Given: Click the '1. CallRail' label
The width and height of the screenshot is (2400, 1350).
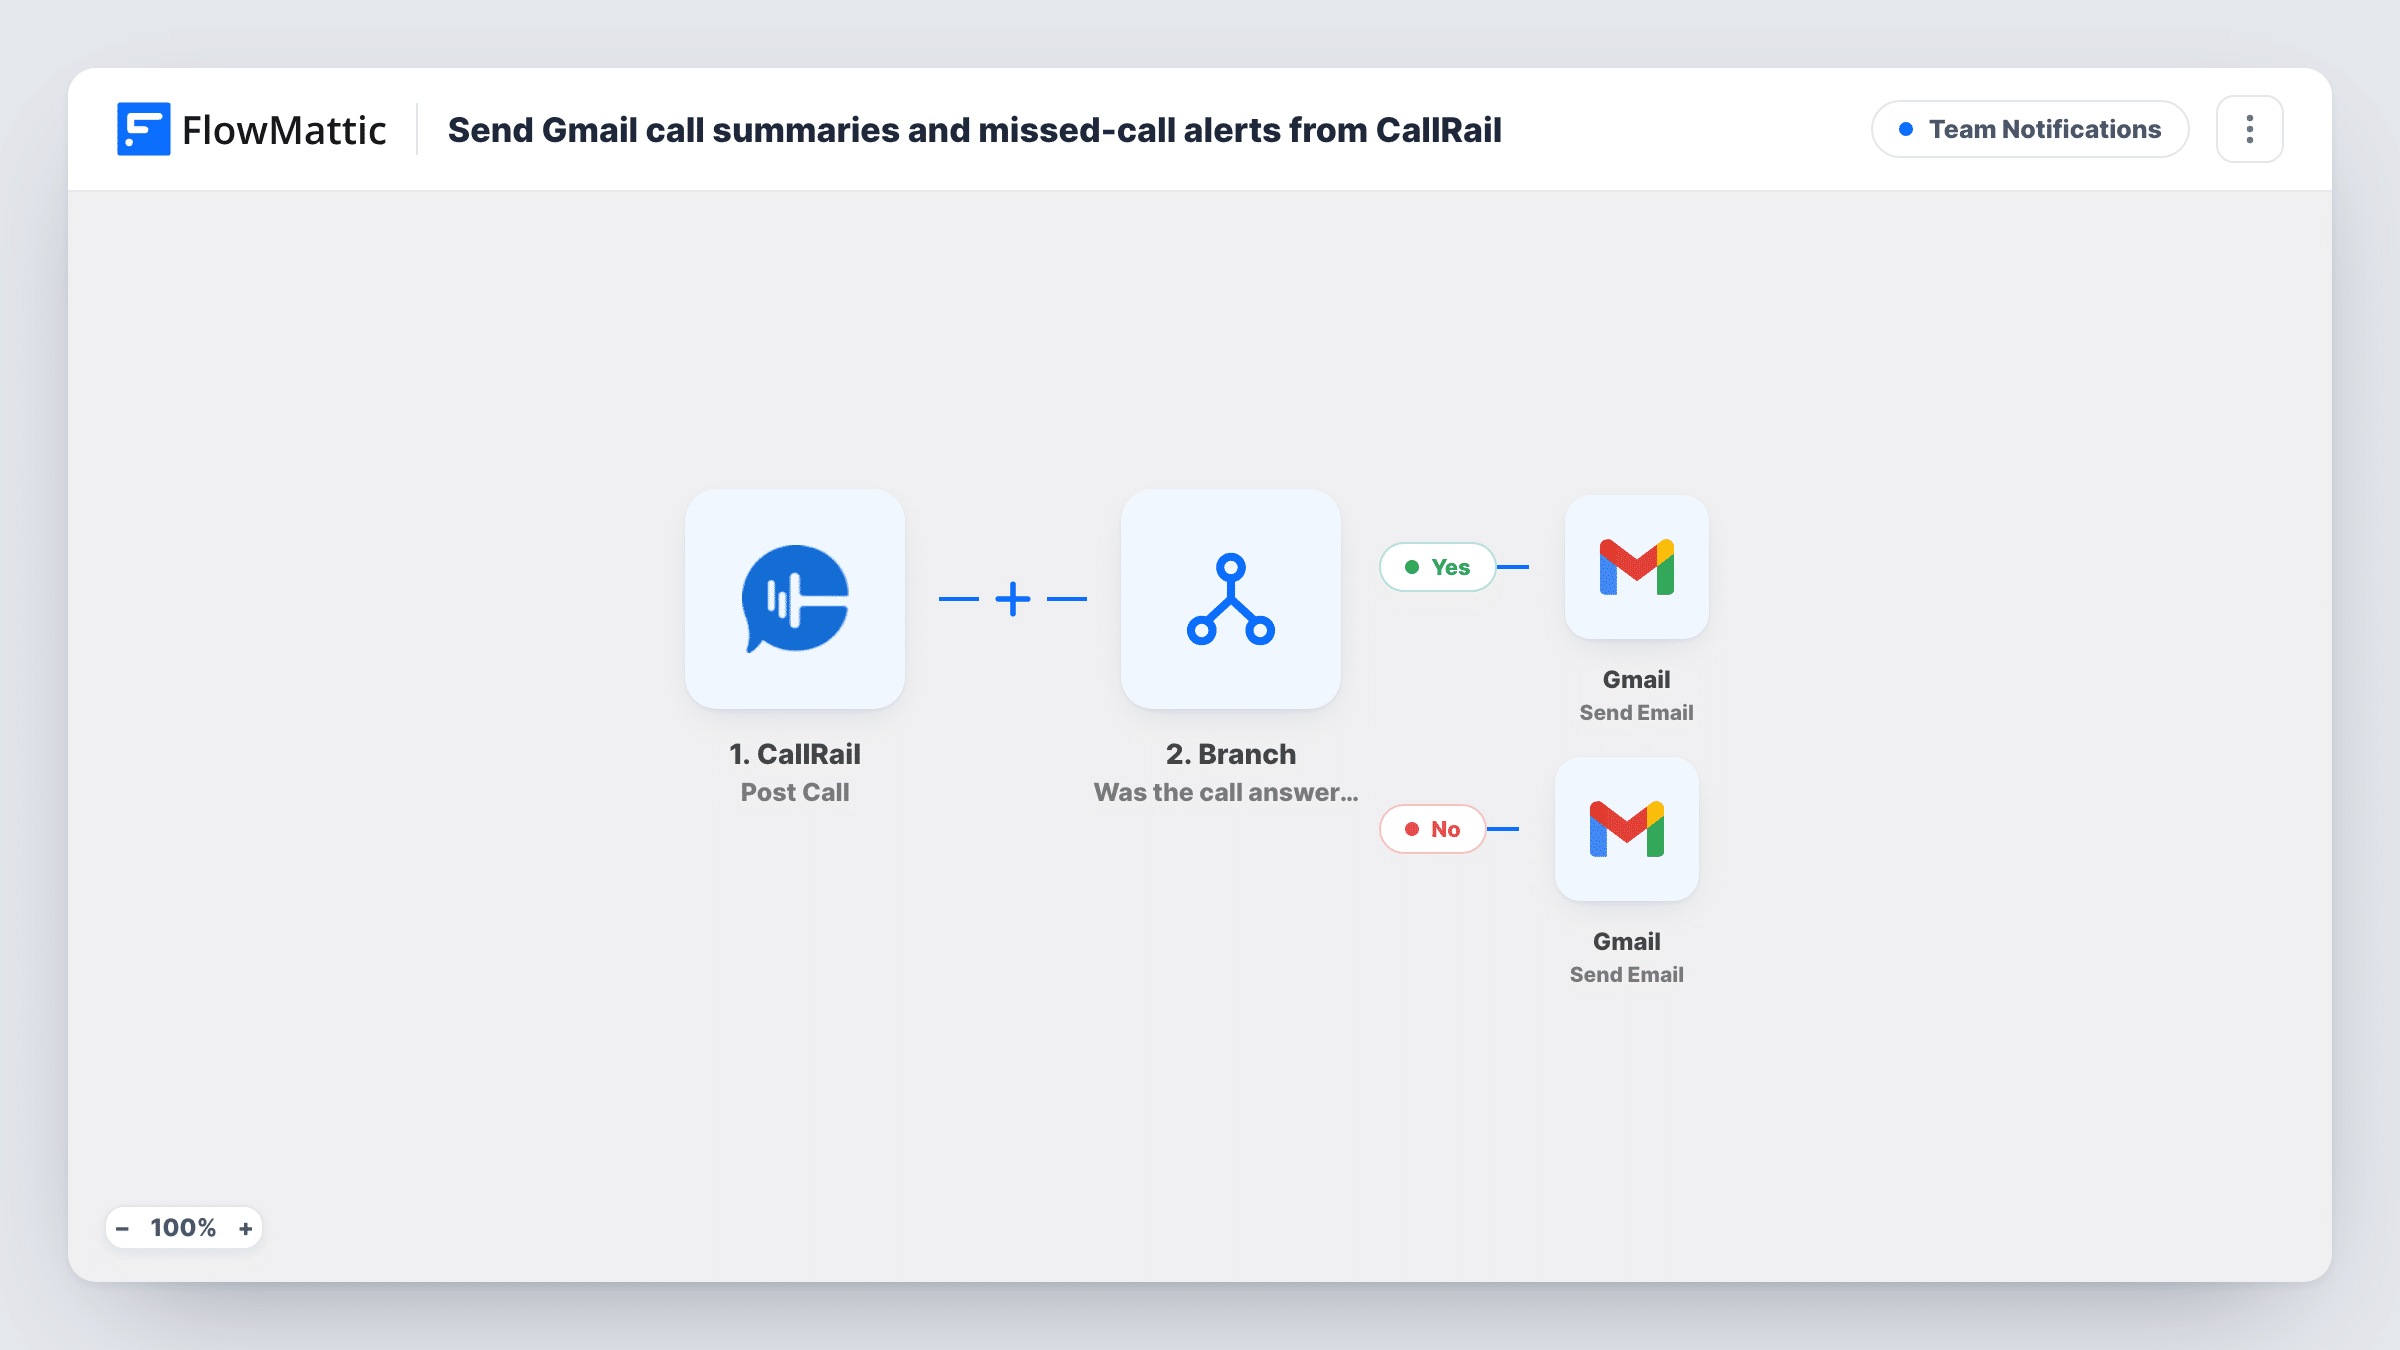Looking at the screenshot, I should click(795, 754).
